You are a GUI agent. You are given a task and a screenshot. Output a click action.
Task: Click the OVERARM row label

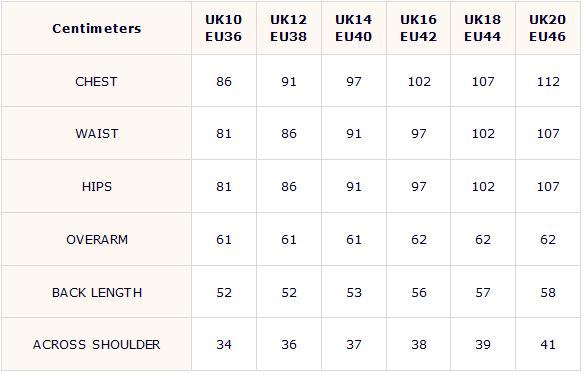[x=97, y=240]
